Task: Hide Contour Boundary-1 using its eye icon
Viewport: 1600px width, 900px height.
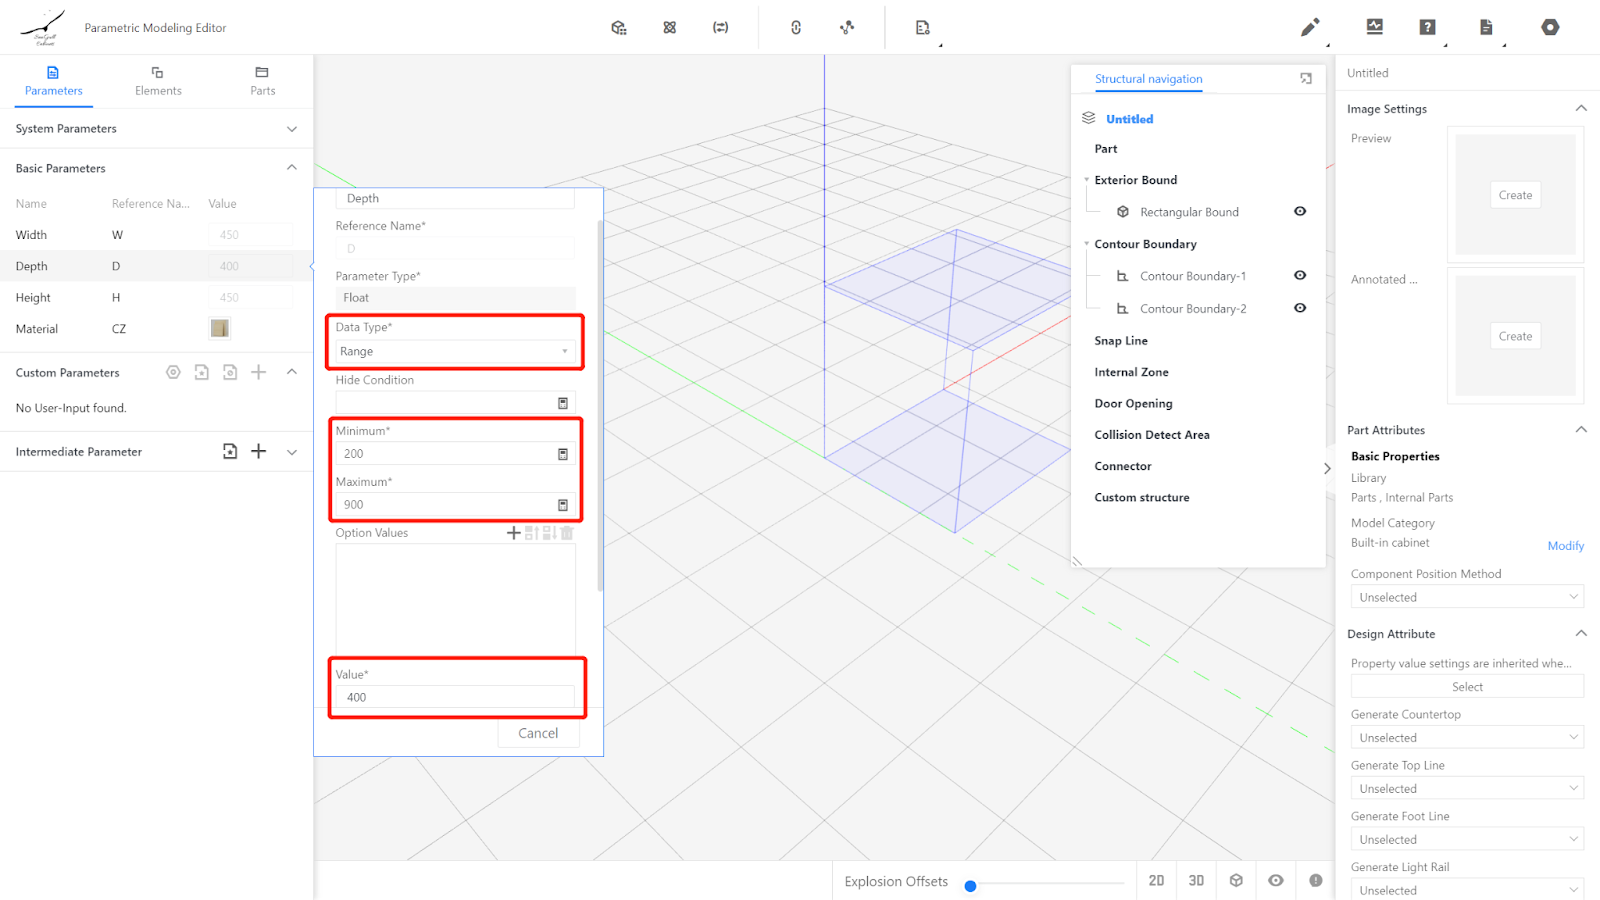Action: 1300,275
